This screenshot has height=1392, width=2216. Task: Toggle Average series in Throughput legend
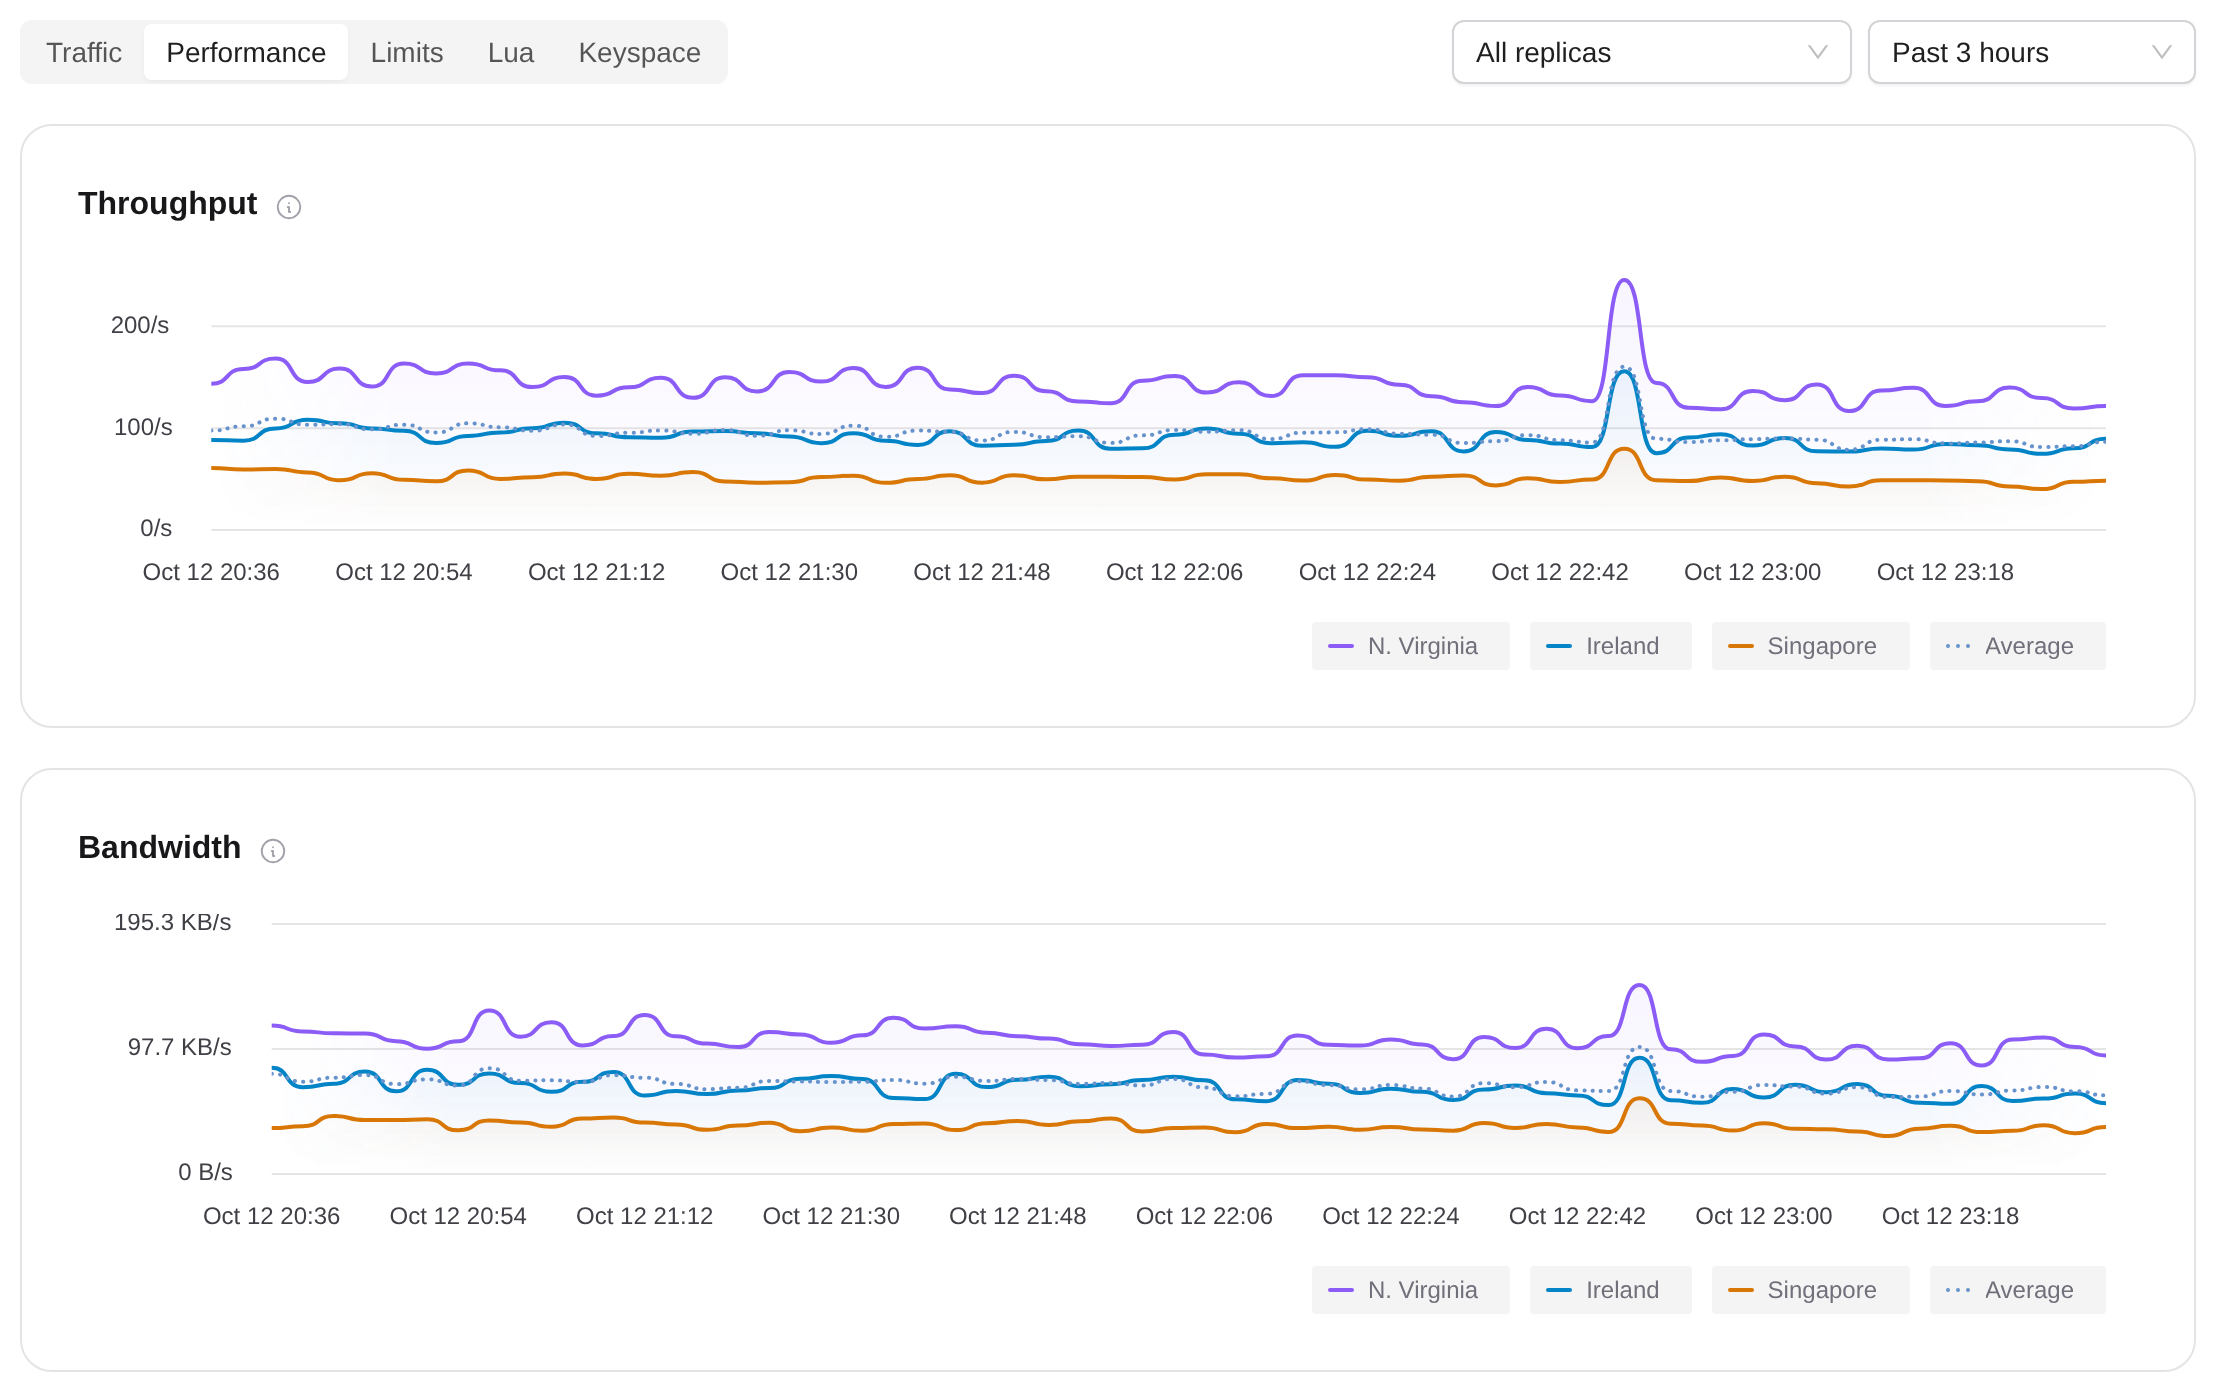tap(2017, 646)
